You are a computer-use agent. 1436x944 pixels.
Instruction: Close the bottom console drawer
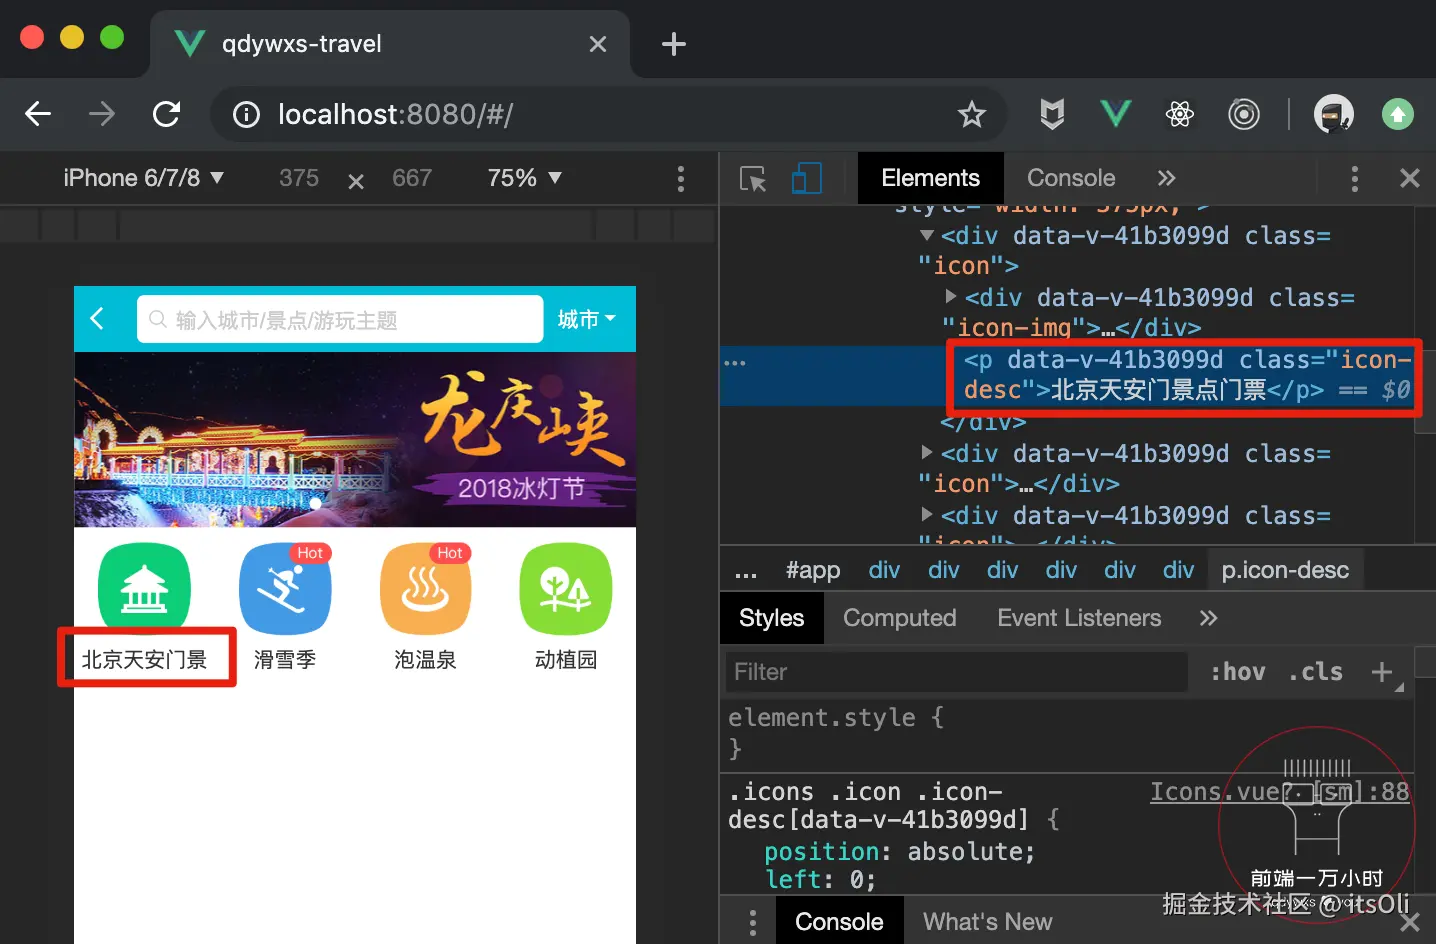click(1410, 922)
